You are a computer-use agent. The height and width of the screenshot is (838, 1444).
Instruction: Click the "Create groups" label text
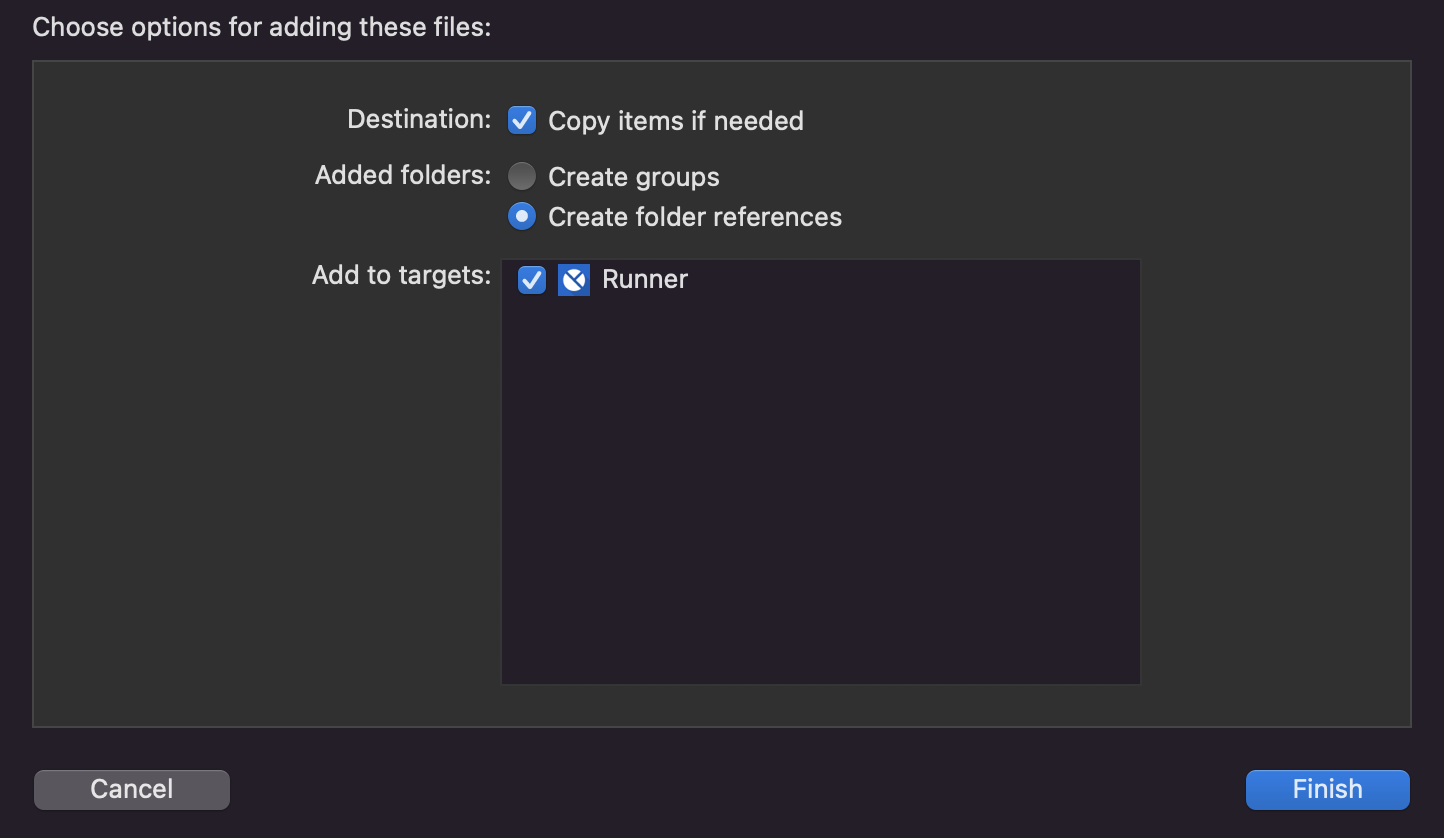pos(634,177)
